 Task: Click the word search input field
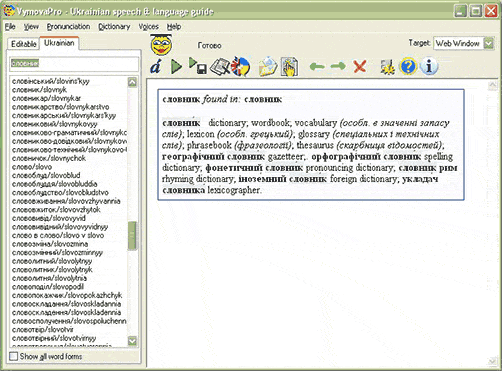pyautogui.click(x=74, y=63)
